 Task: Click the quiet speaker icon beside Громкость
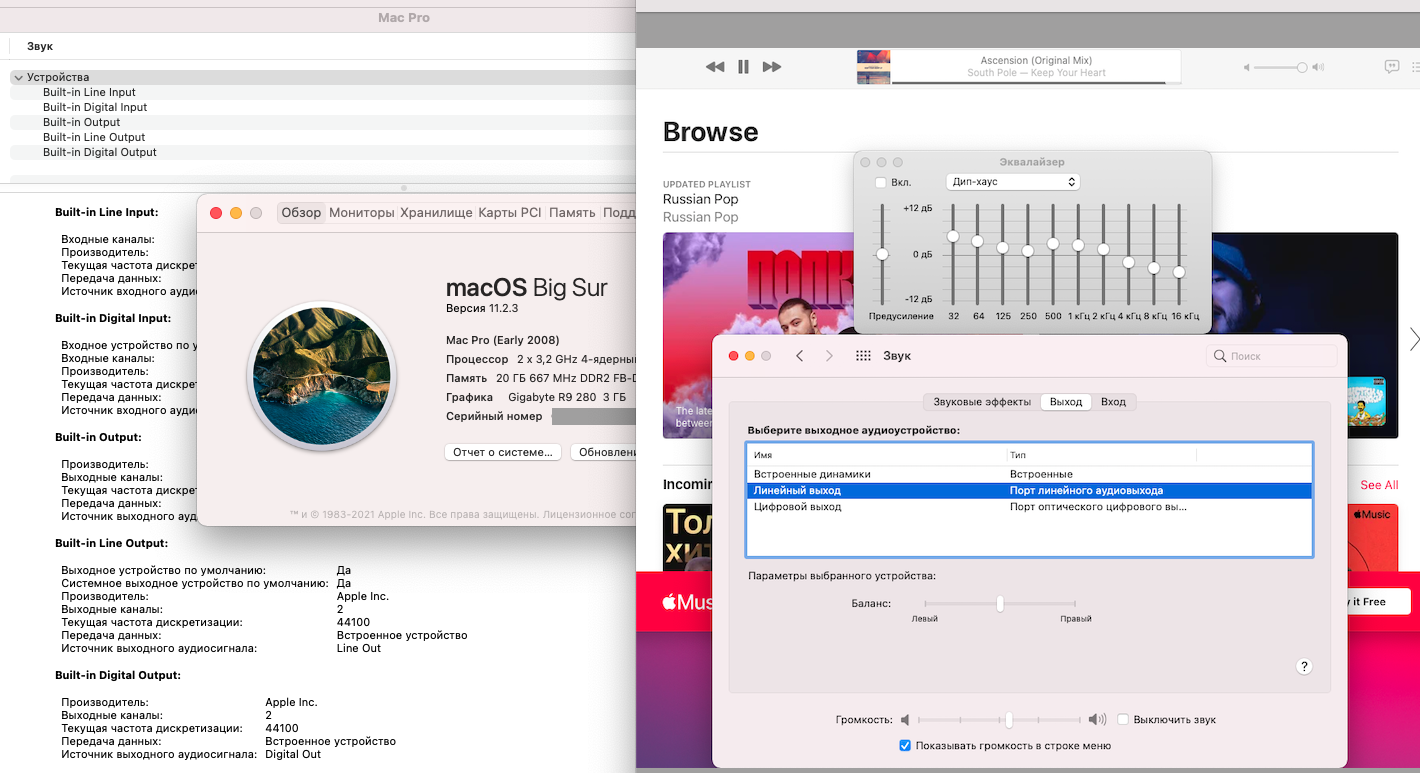pyautogui.click(x=905, y=720)
